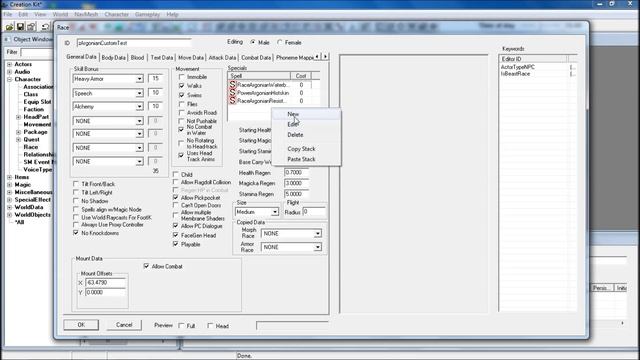Expand the Items tree node
Image resolution: width=640 pixels, height=360 pixels.
[x=9, y=177]
